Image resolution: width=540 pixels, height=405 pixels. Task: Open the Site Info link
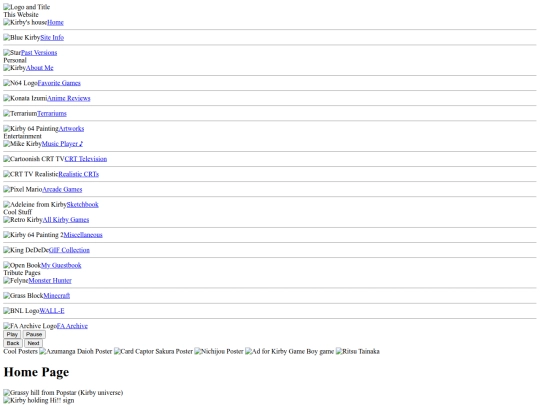(x=52, y=38)
